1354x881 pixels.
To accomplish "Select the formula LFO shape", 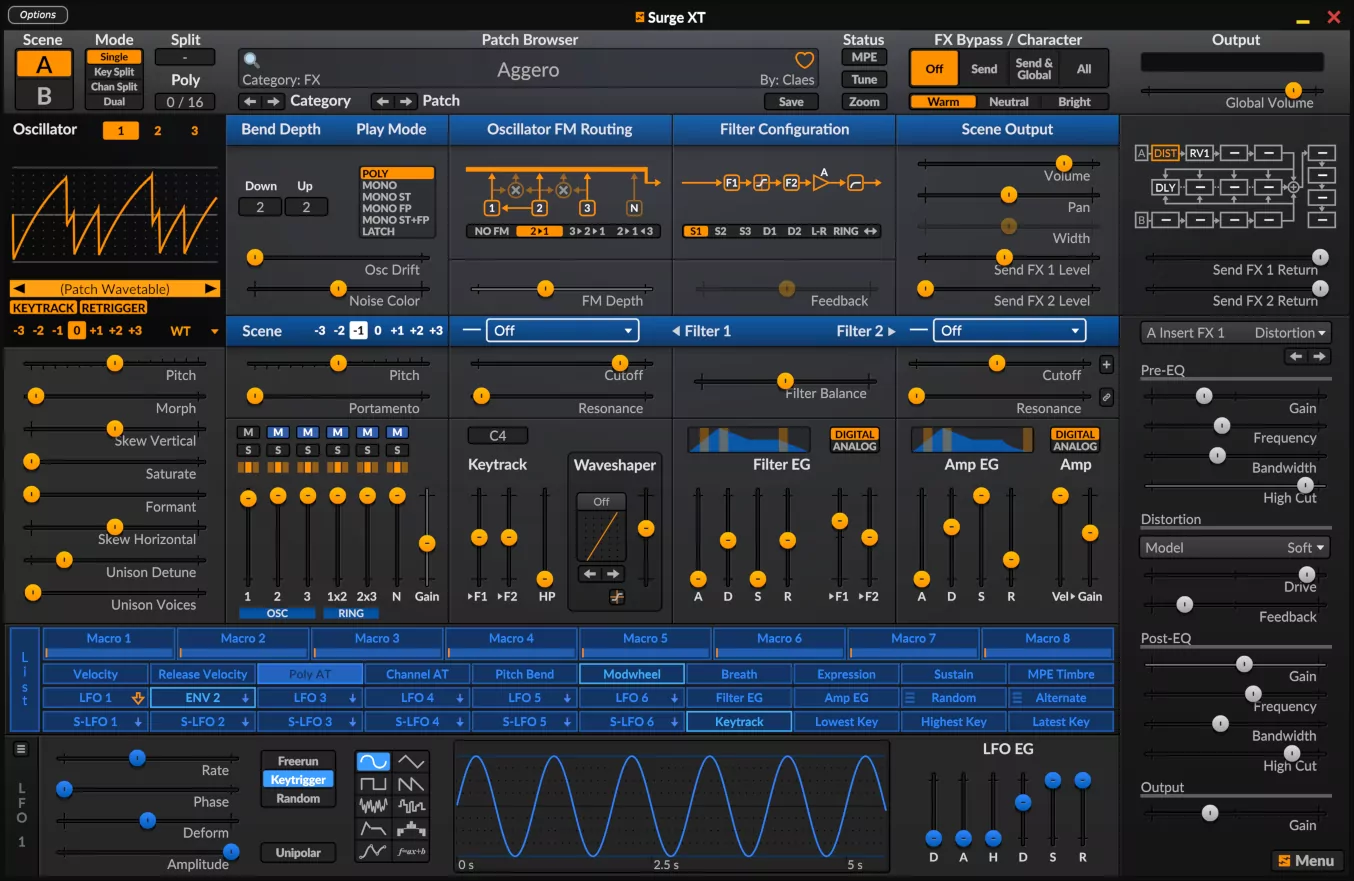I will (411, 852).
